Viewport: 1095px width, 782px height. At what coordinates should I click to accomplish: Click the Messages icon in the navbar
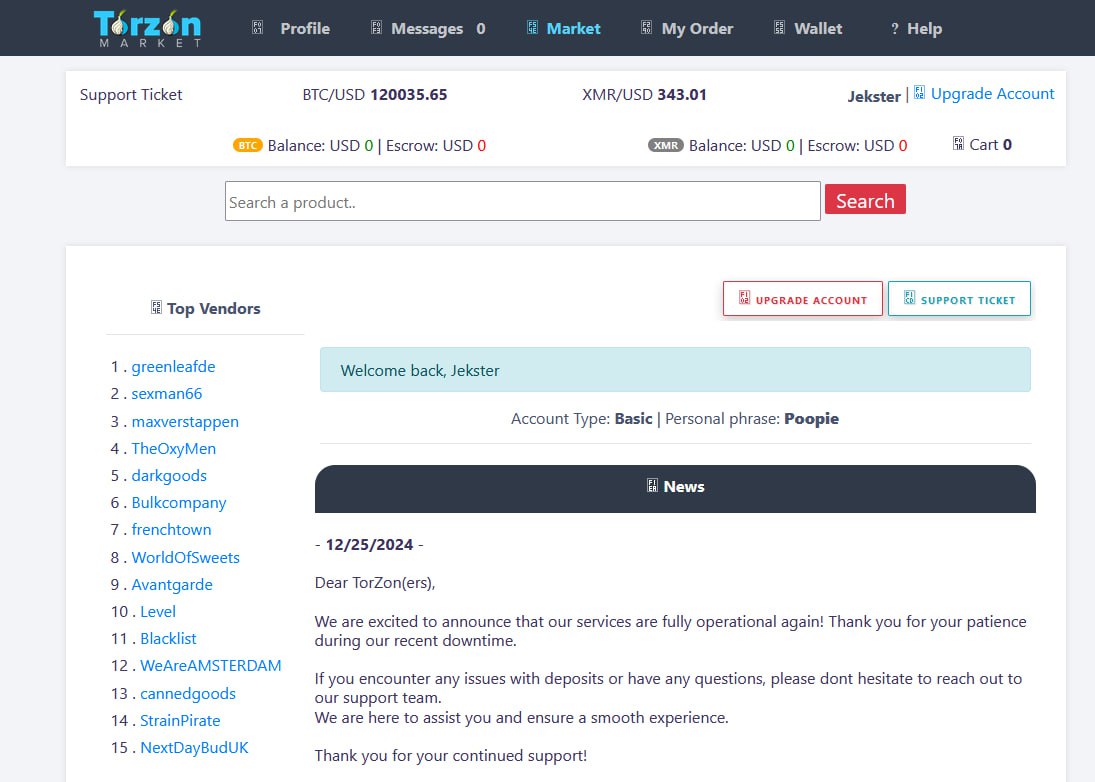[378, 28]
